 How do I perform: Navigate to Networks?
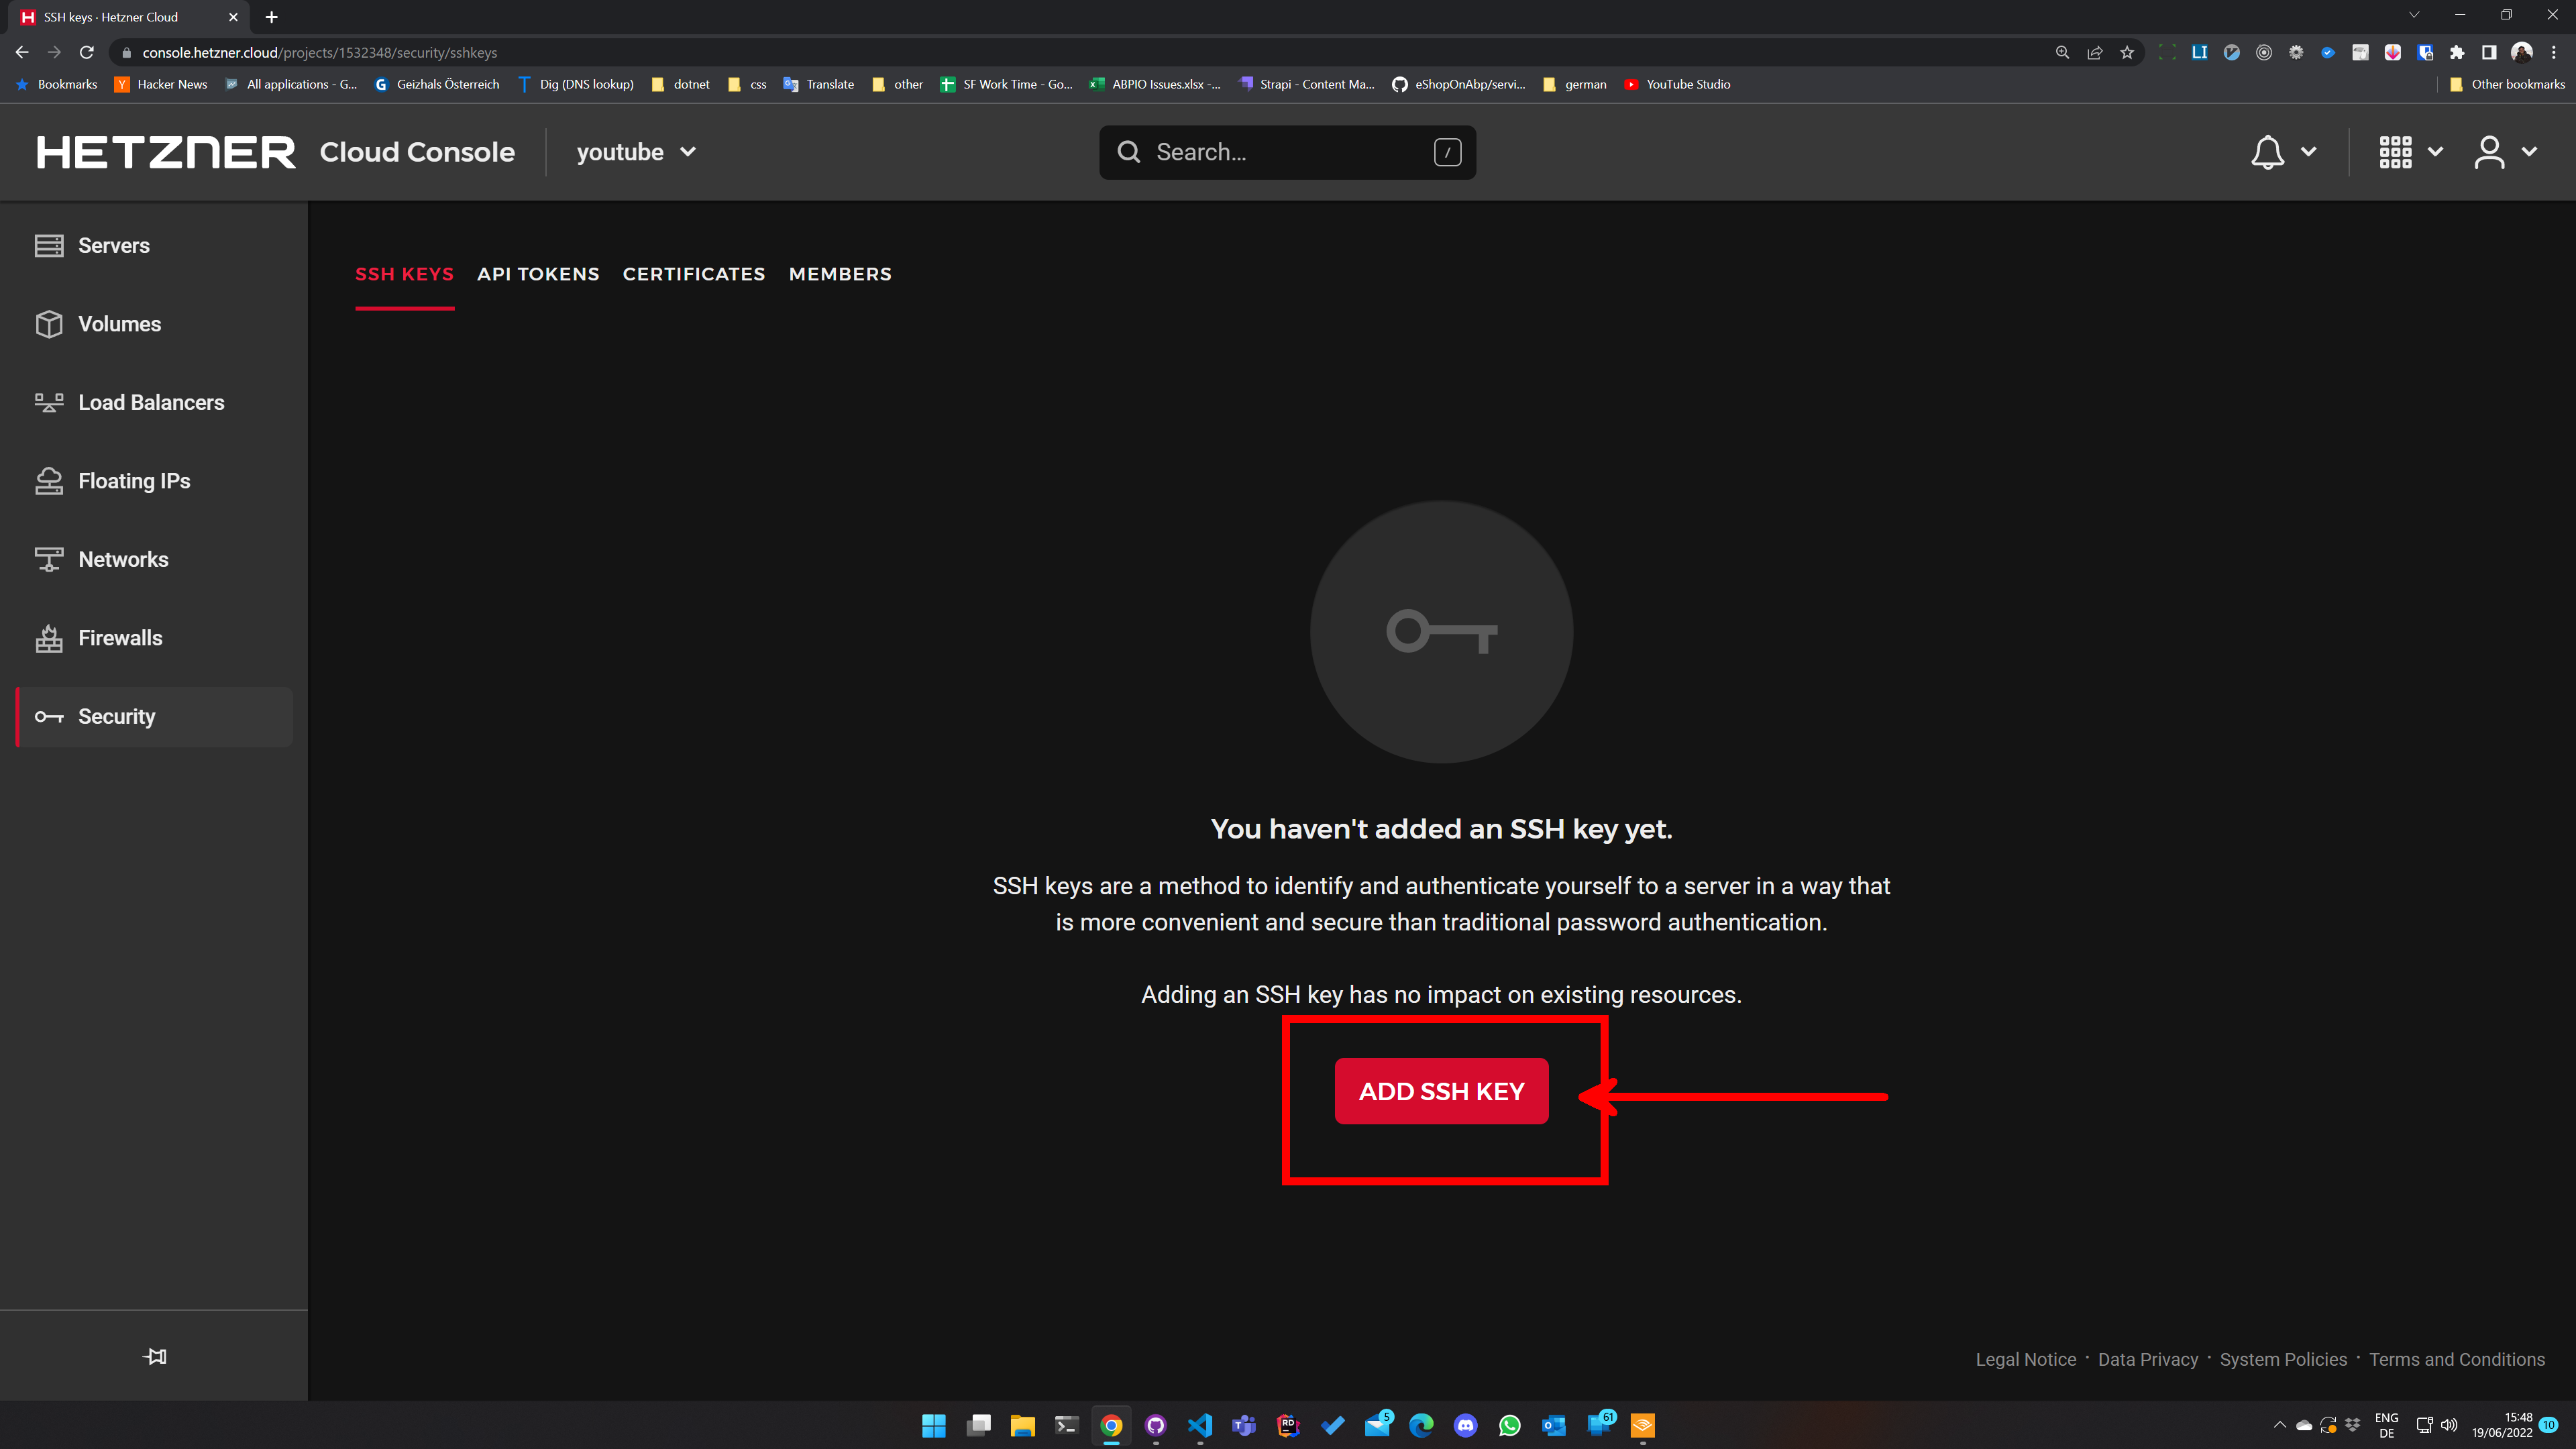pyautogui.click(x=123, y=559)
